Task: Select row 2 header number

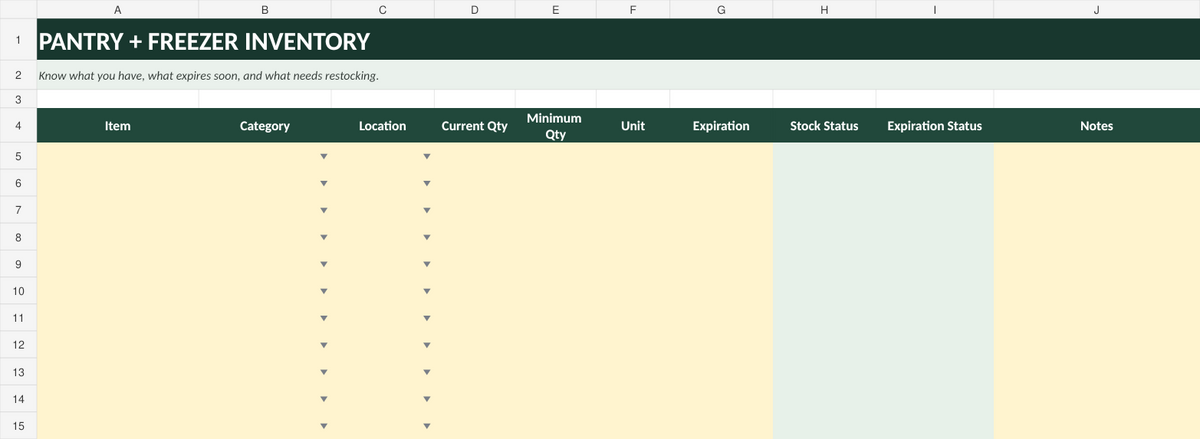Action: [x=19, y=76]
